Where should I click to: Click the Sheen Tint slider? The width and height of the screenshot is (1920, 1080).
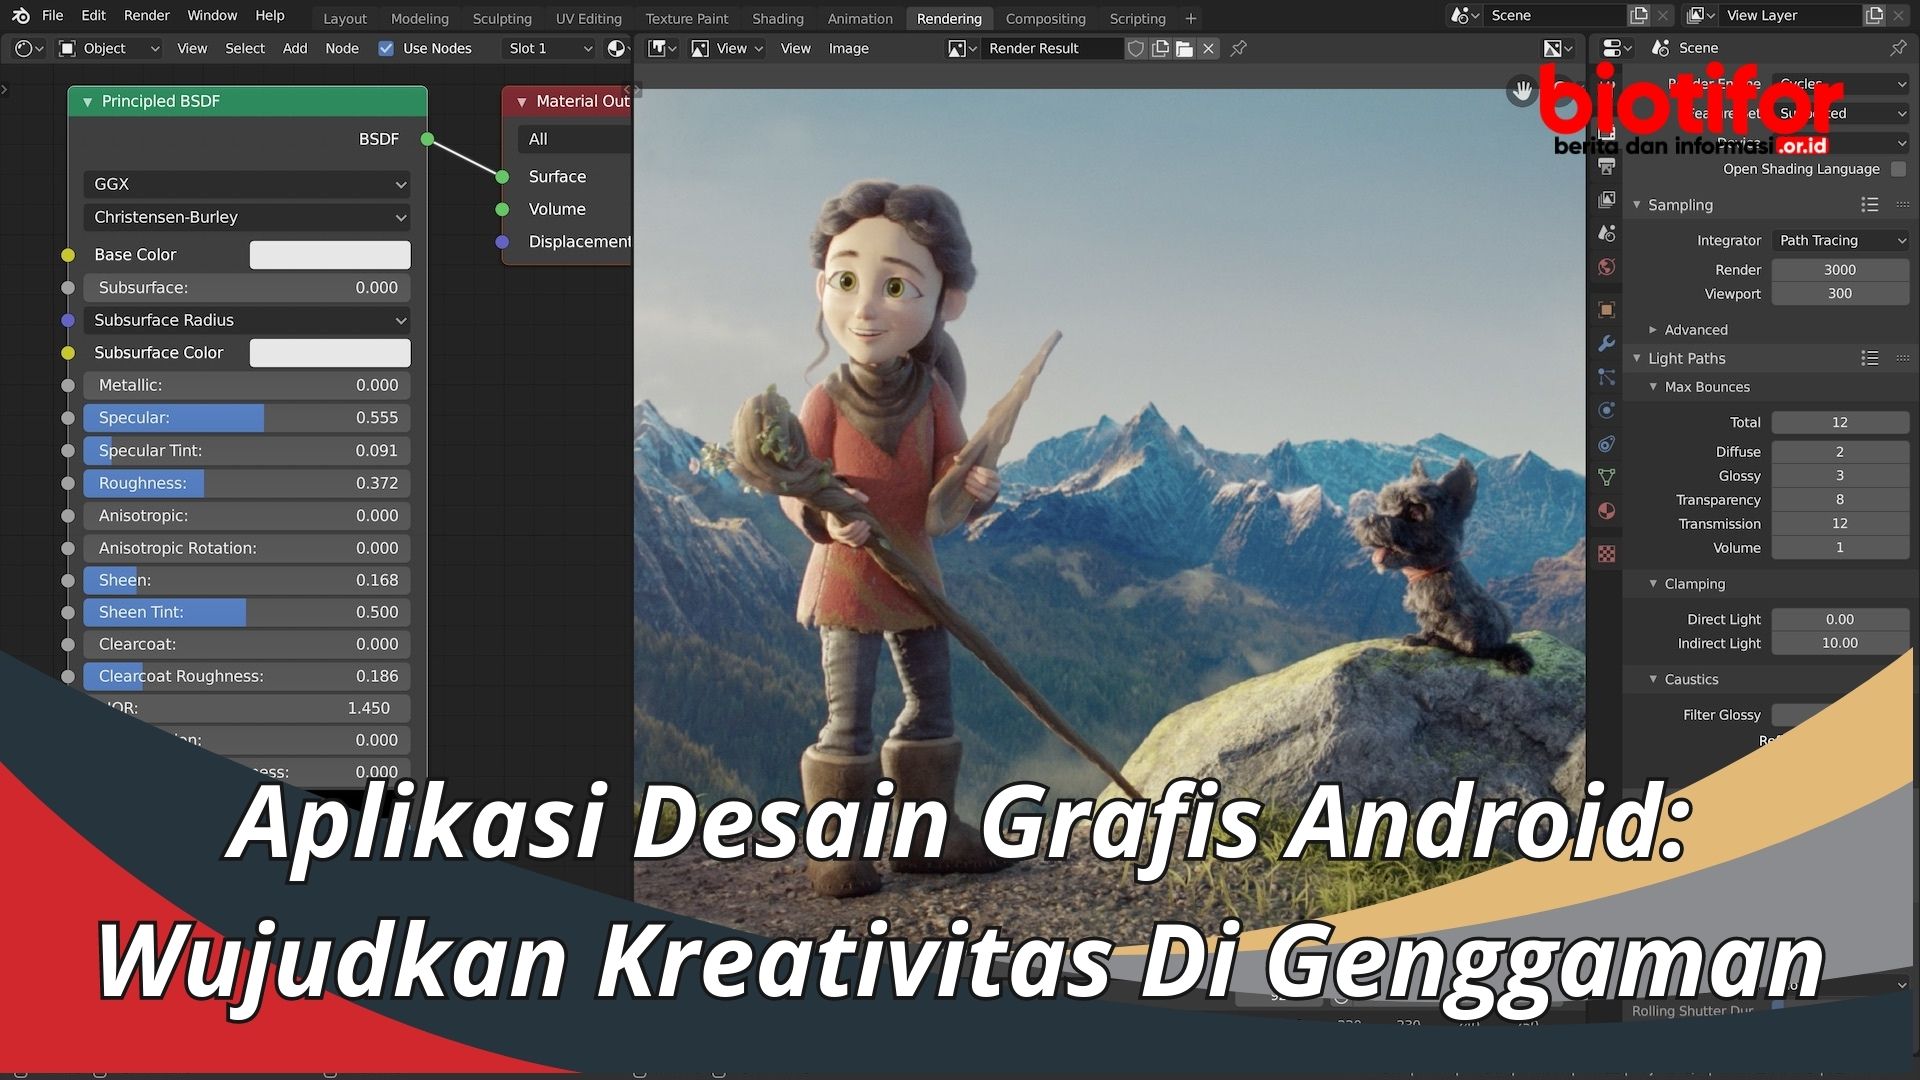pos(247,612)
